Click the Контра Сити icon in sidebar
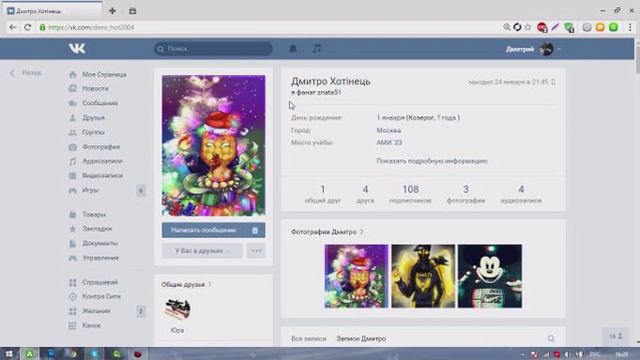This screenshot has width=640, height=360. 73,296
